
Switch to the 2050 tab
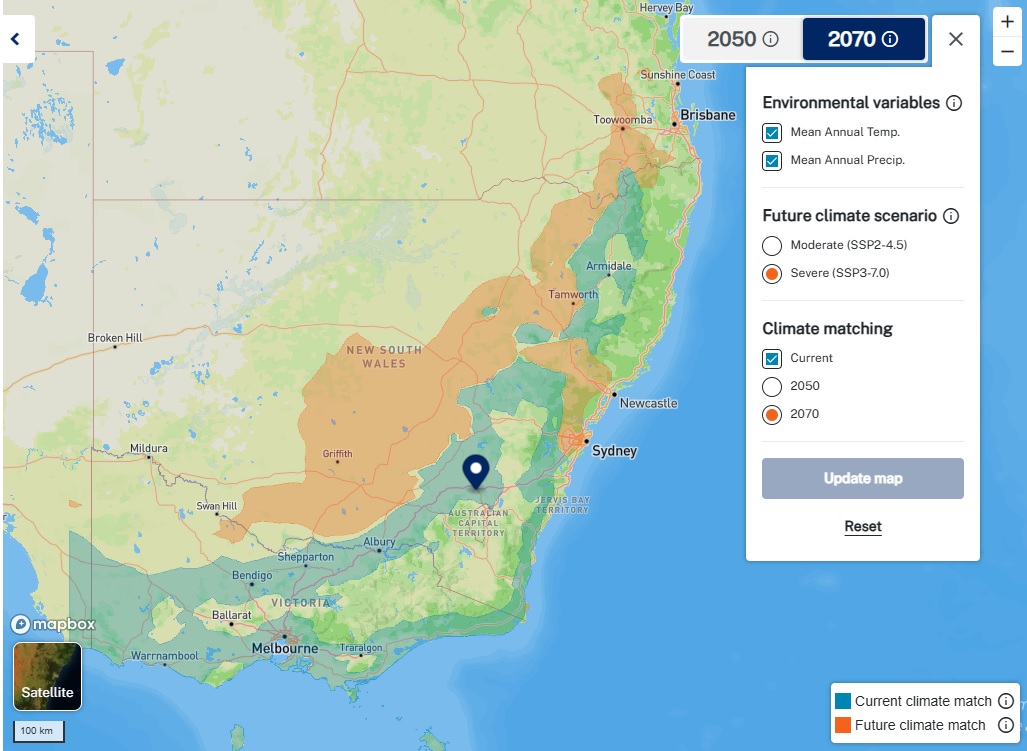[742, 39]
